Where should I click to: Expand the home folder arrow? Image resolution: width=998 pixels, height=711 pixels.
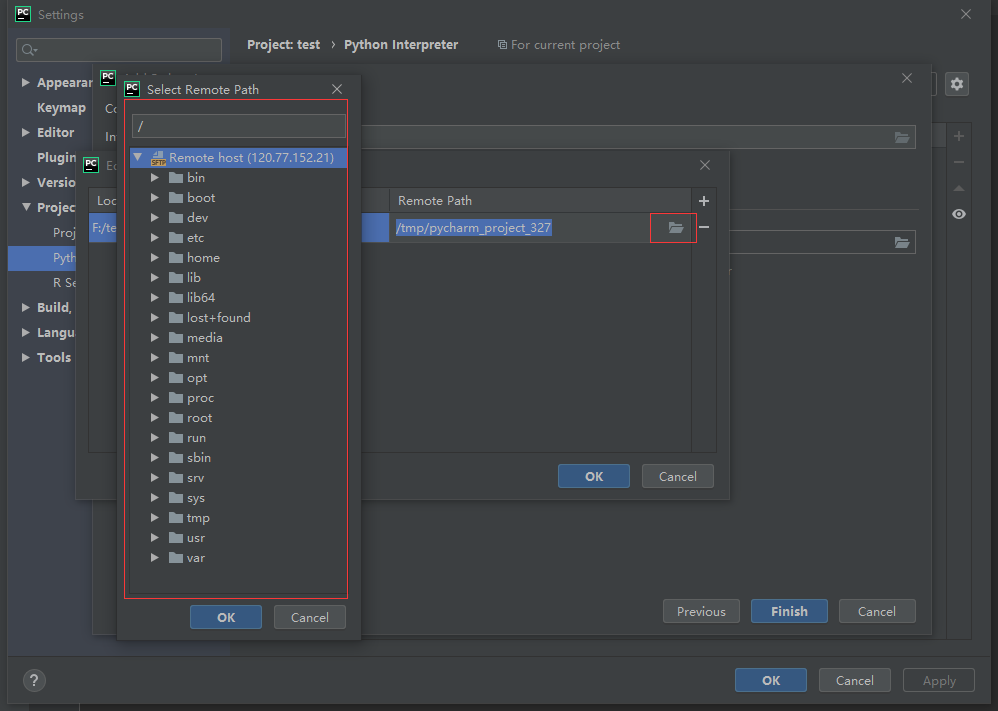[x=155, y=258]
